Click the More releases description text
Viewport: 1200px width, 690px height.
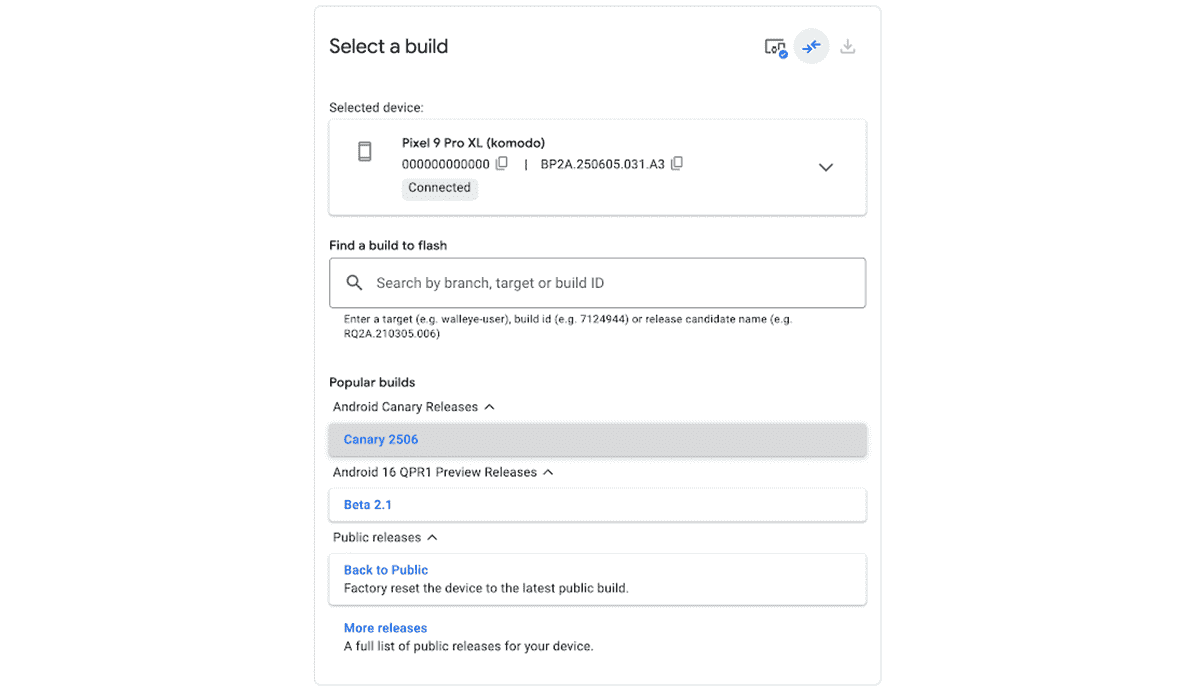[468, 646]
